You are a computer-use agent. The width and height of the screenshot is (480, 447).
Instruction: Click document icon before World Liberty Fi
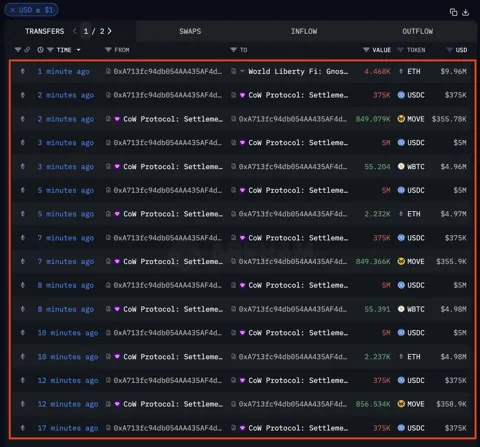point(233,71)
